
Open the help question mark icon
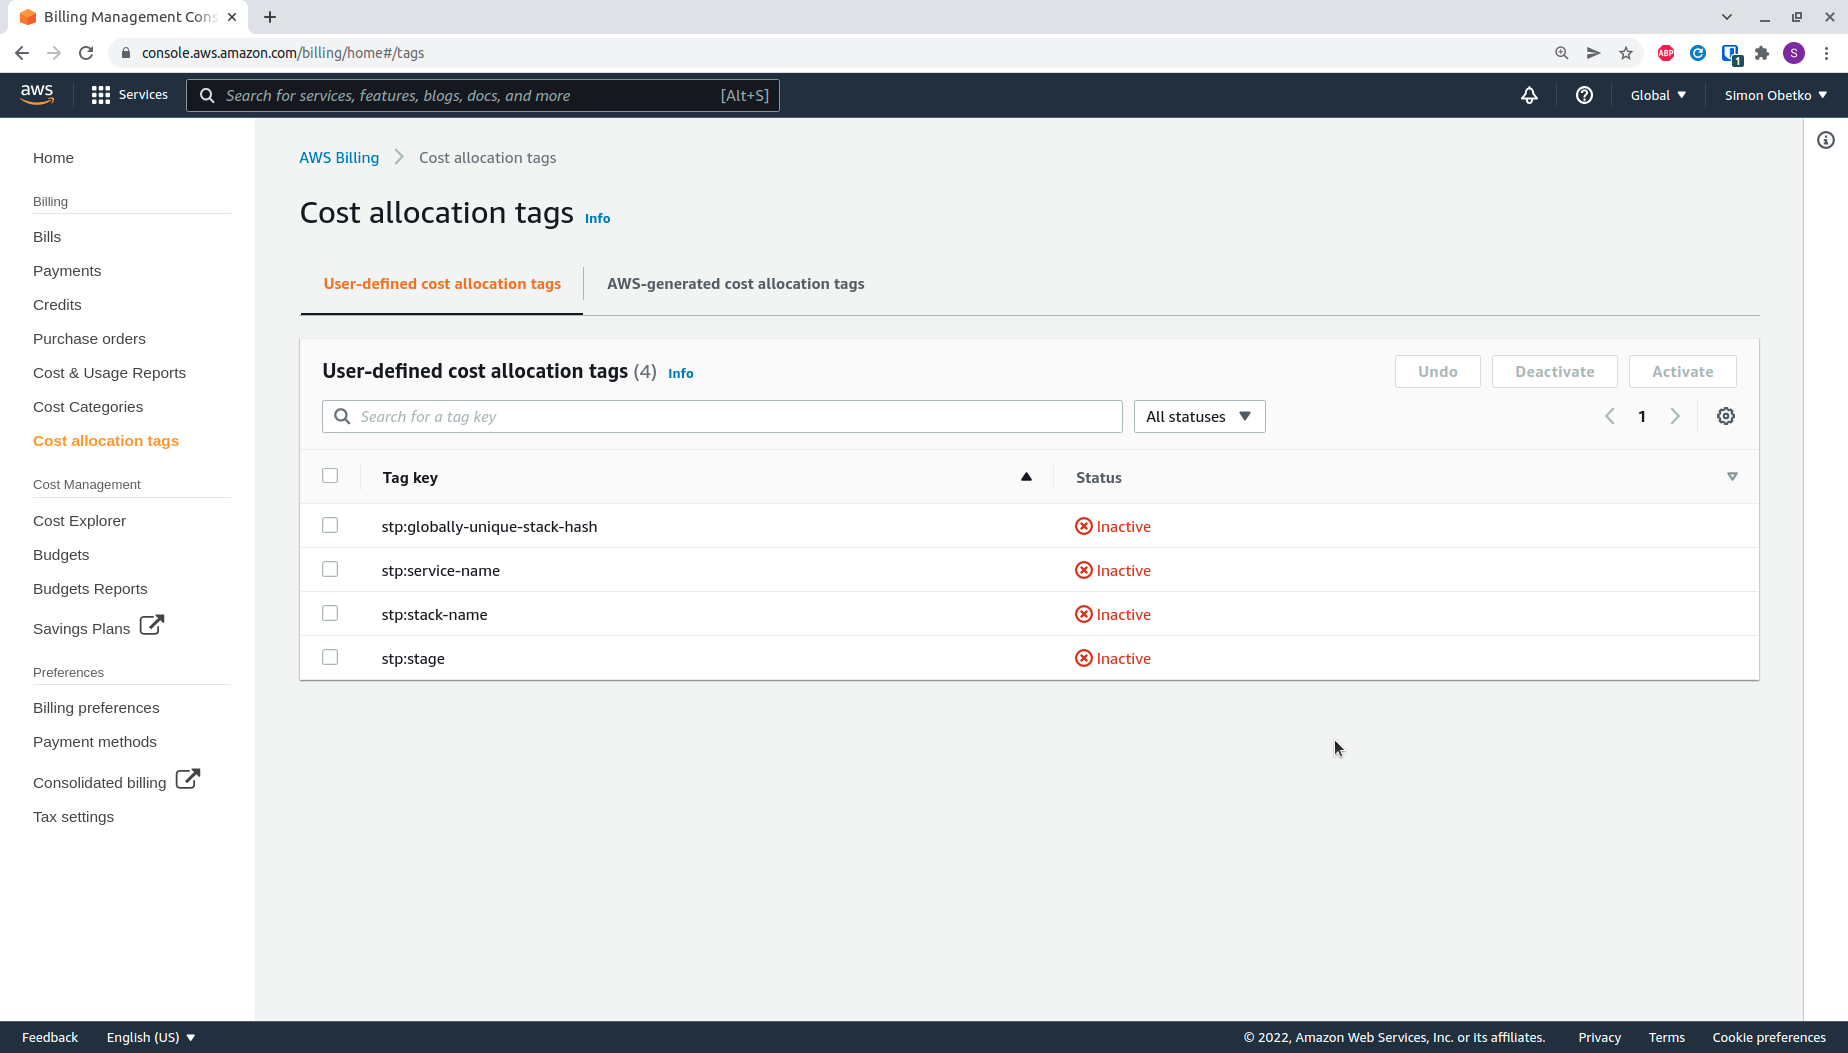1584,95
